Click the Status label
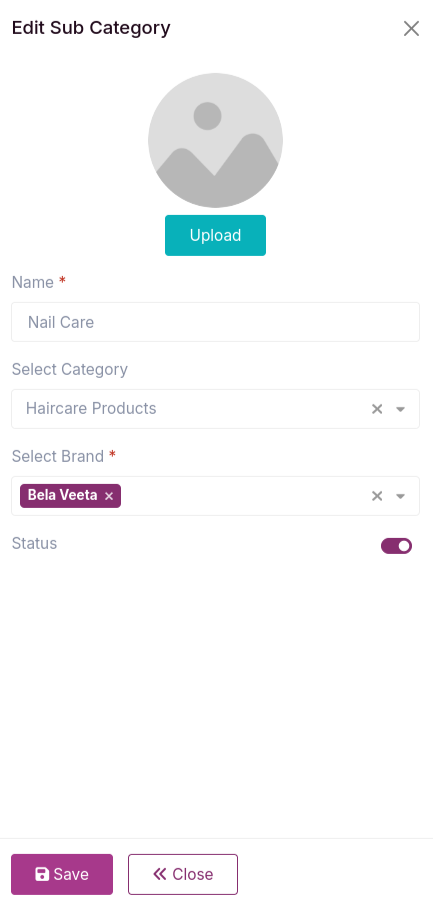 pyautogui.click(x=34, y=543)
